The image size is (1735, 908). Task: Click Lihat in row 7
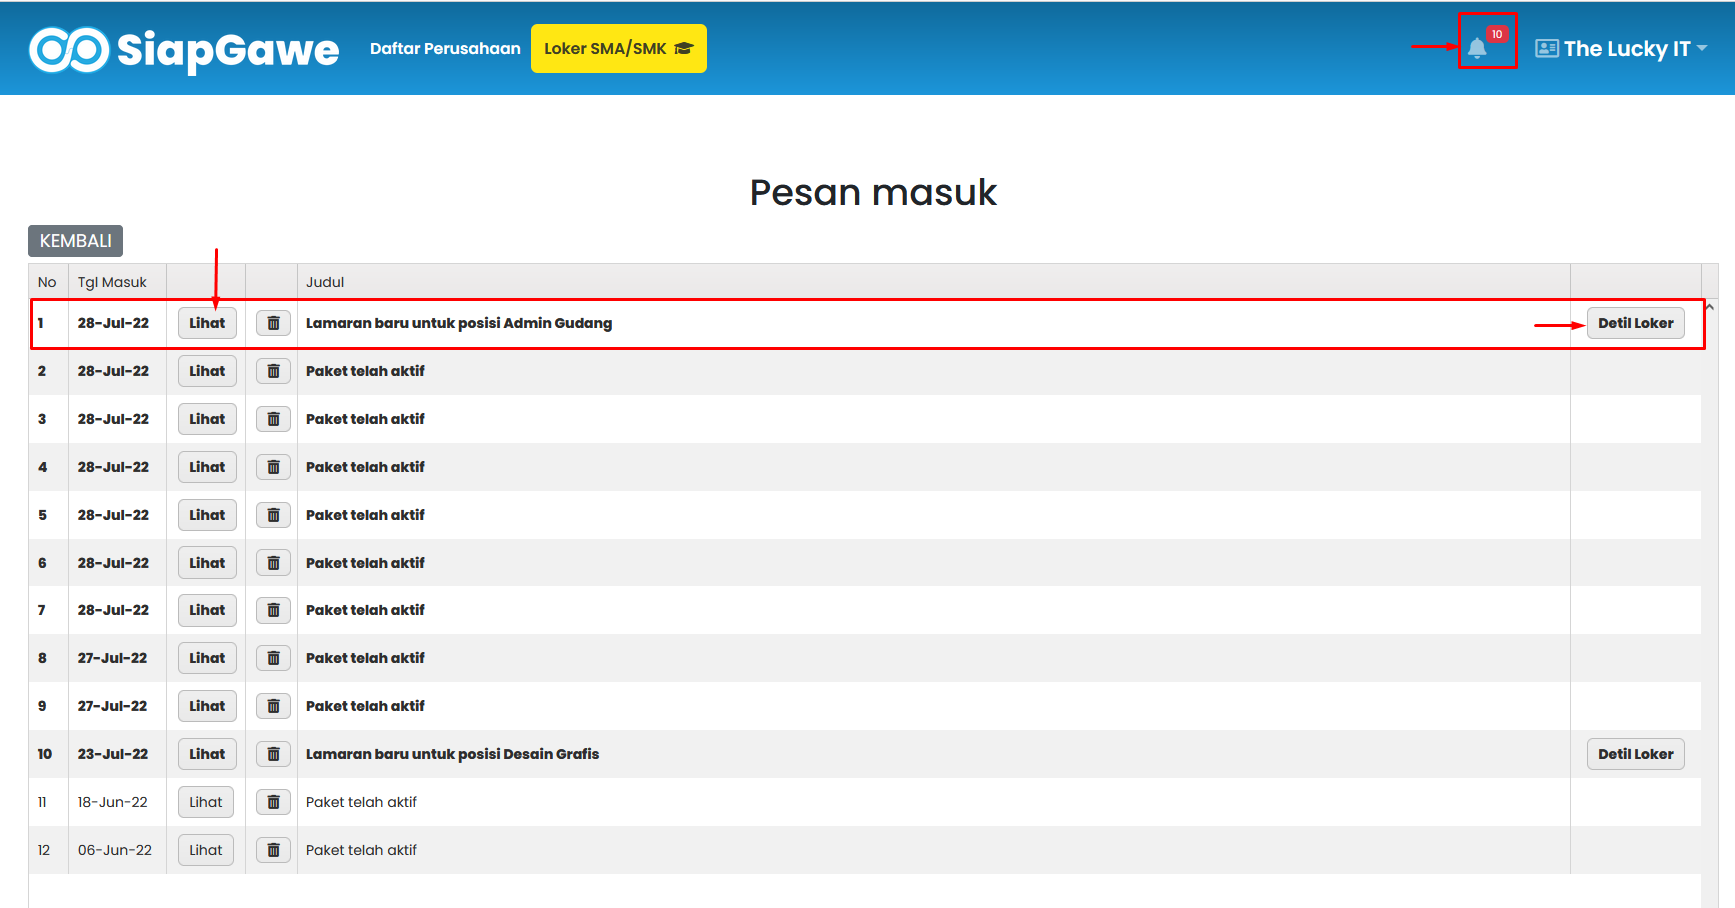[207, 610]
